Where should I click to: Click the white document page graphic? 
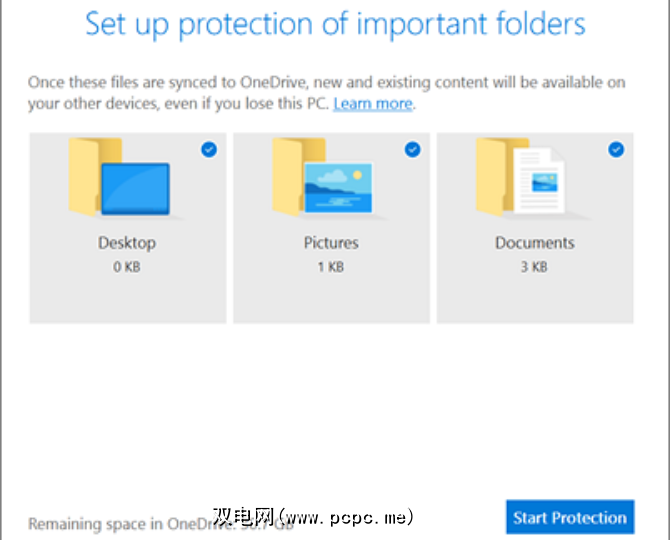click(x=542, y=182)
